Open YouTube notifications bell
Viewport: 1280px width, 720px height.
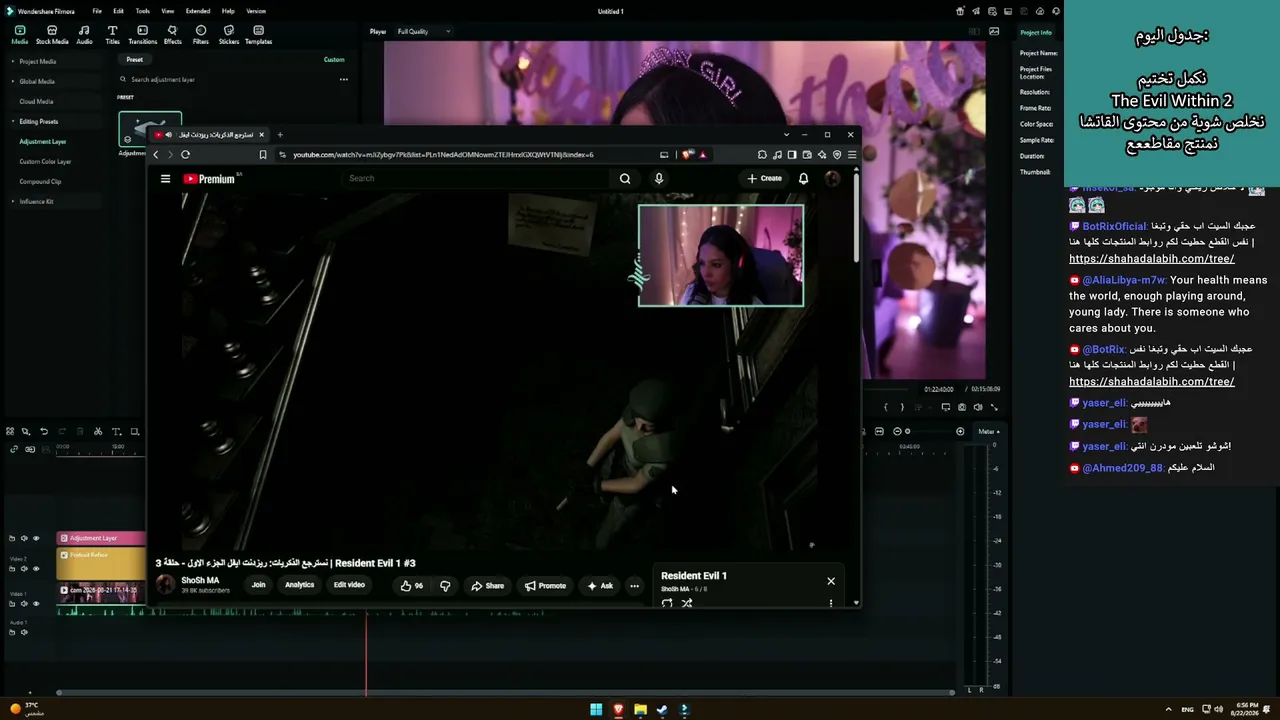coord(803,179)
